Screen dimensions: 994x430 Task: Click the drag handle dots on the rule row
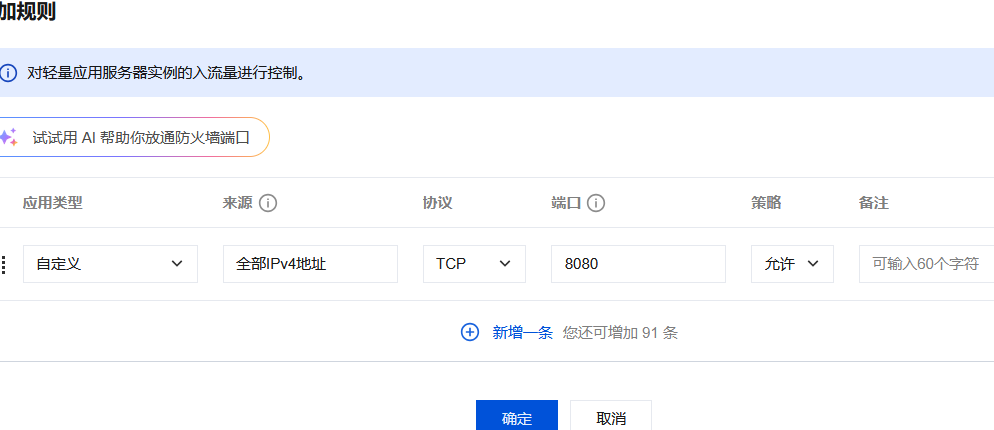[x=4, y=264]
